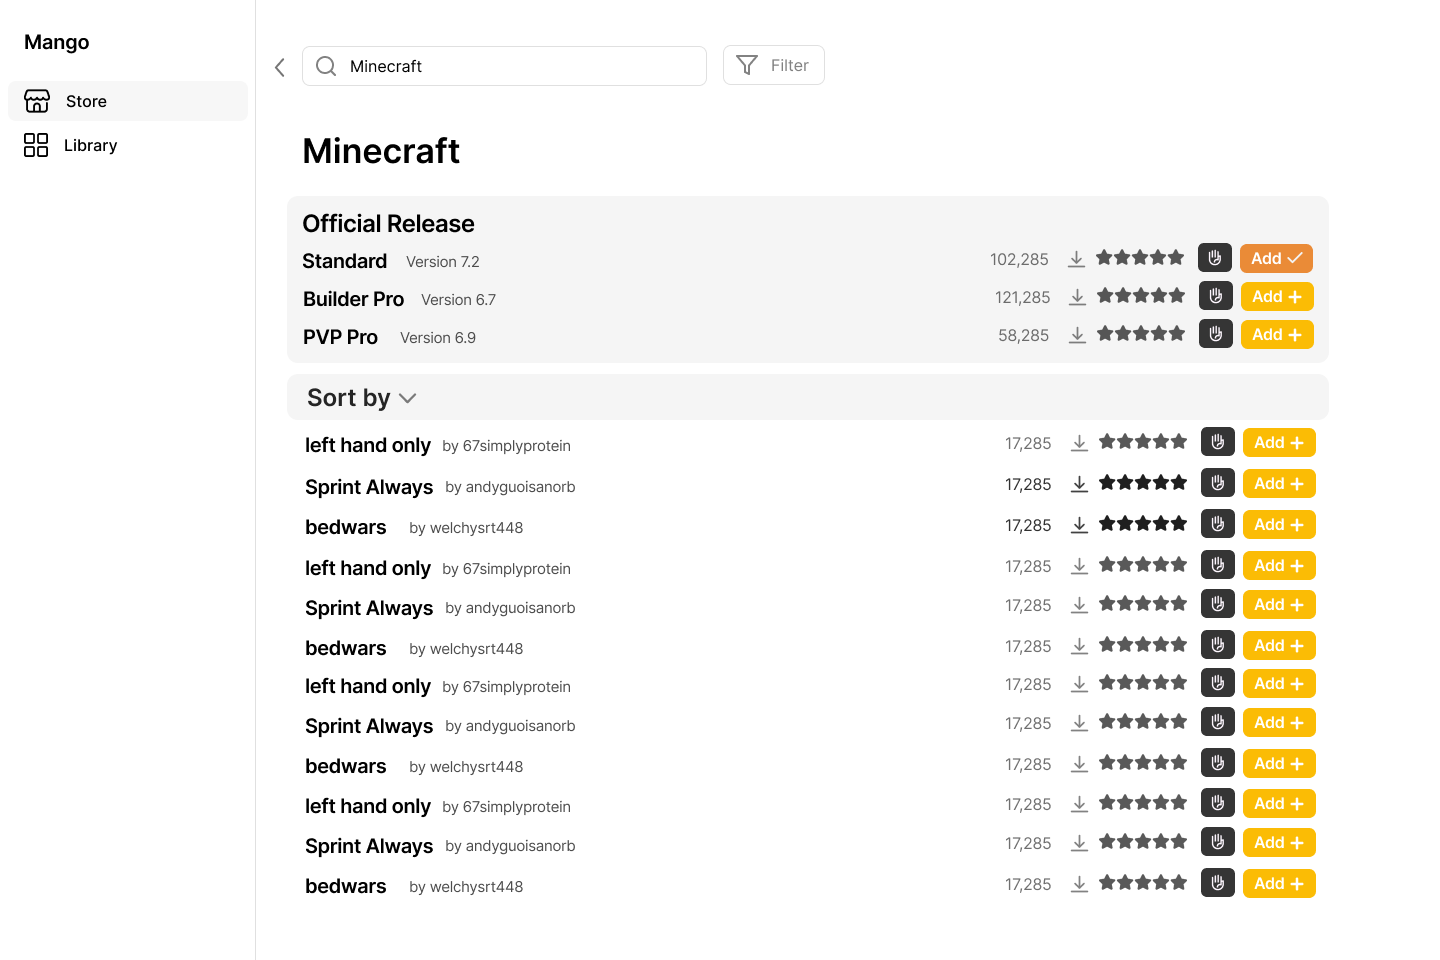Click the hand icon on first left hand only row

point(1218,442)
